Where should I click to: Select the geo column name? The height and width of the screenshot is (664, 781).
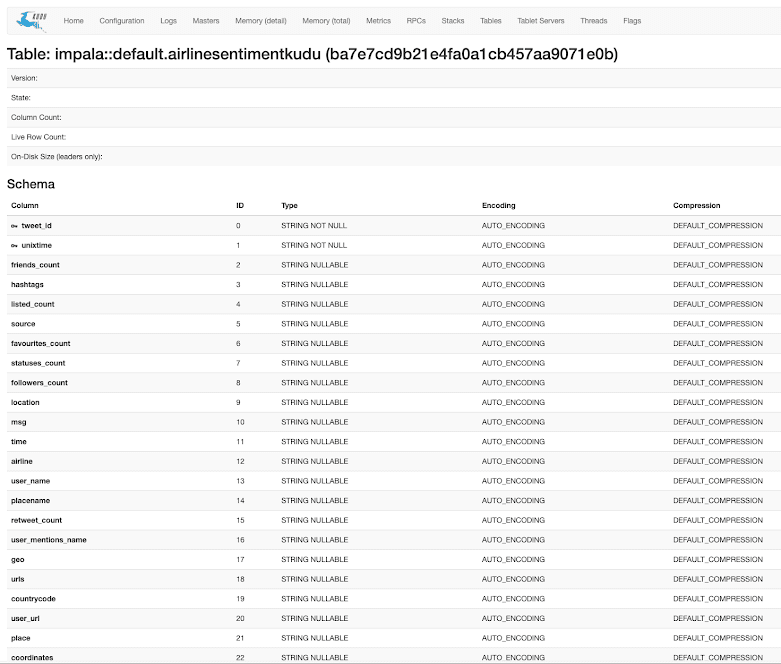17,559
